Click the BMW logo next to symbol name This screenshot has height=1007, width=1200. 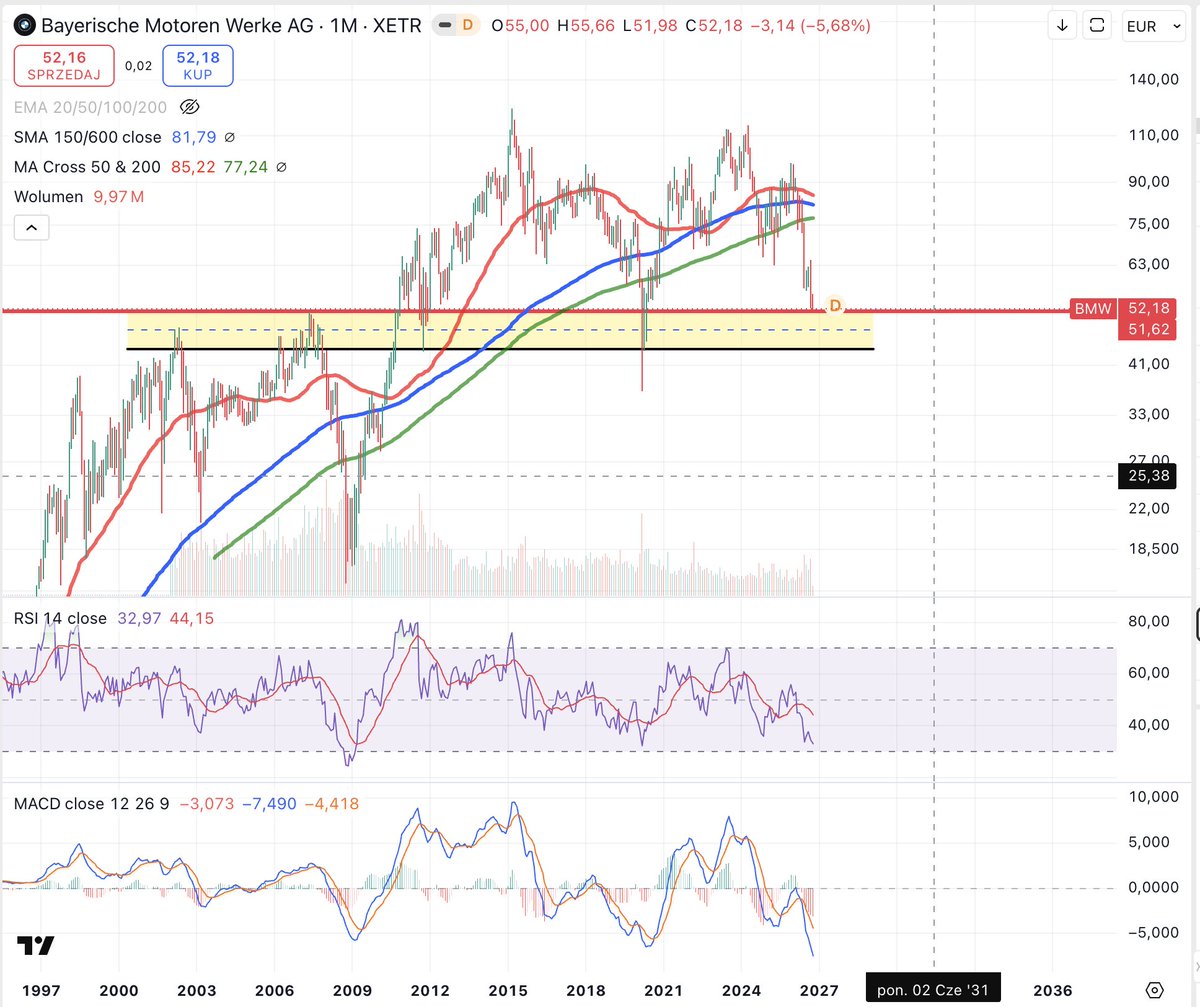tap(26, 25)
